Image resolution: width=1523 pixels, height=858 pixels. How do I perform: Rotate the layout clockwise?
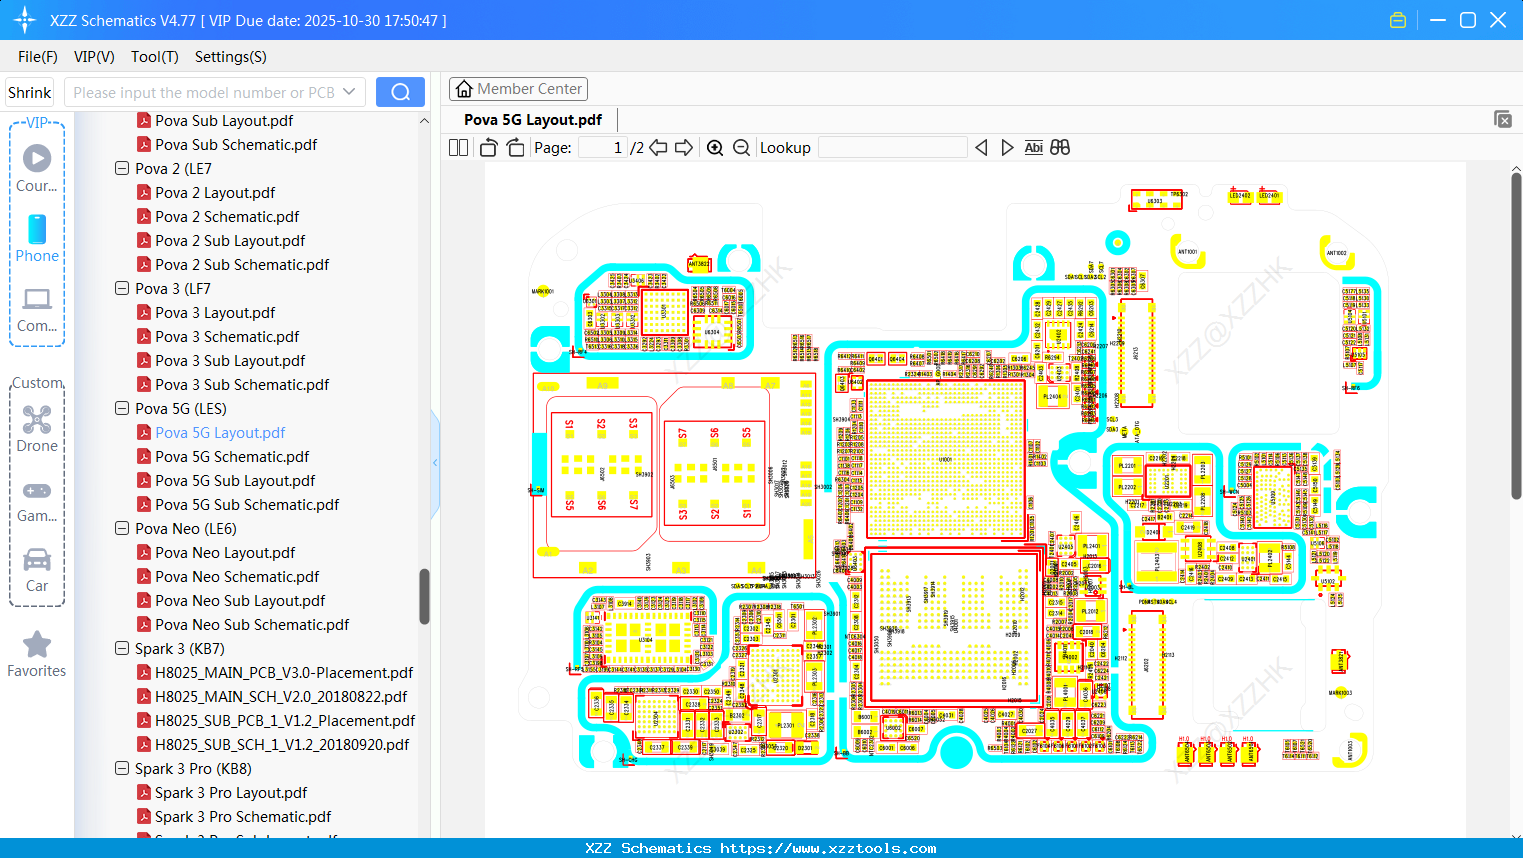(514, 147)
